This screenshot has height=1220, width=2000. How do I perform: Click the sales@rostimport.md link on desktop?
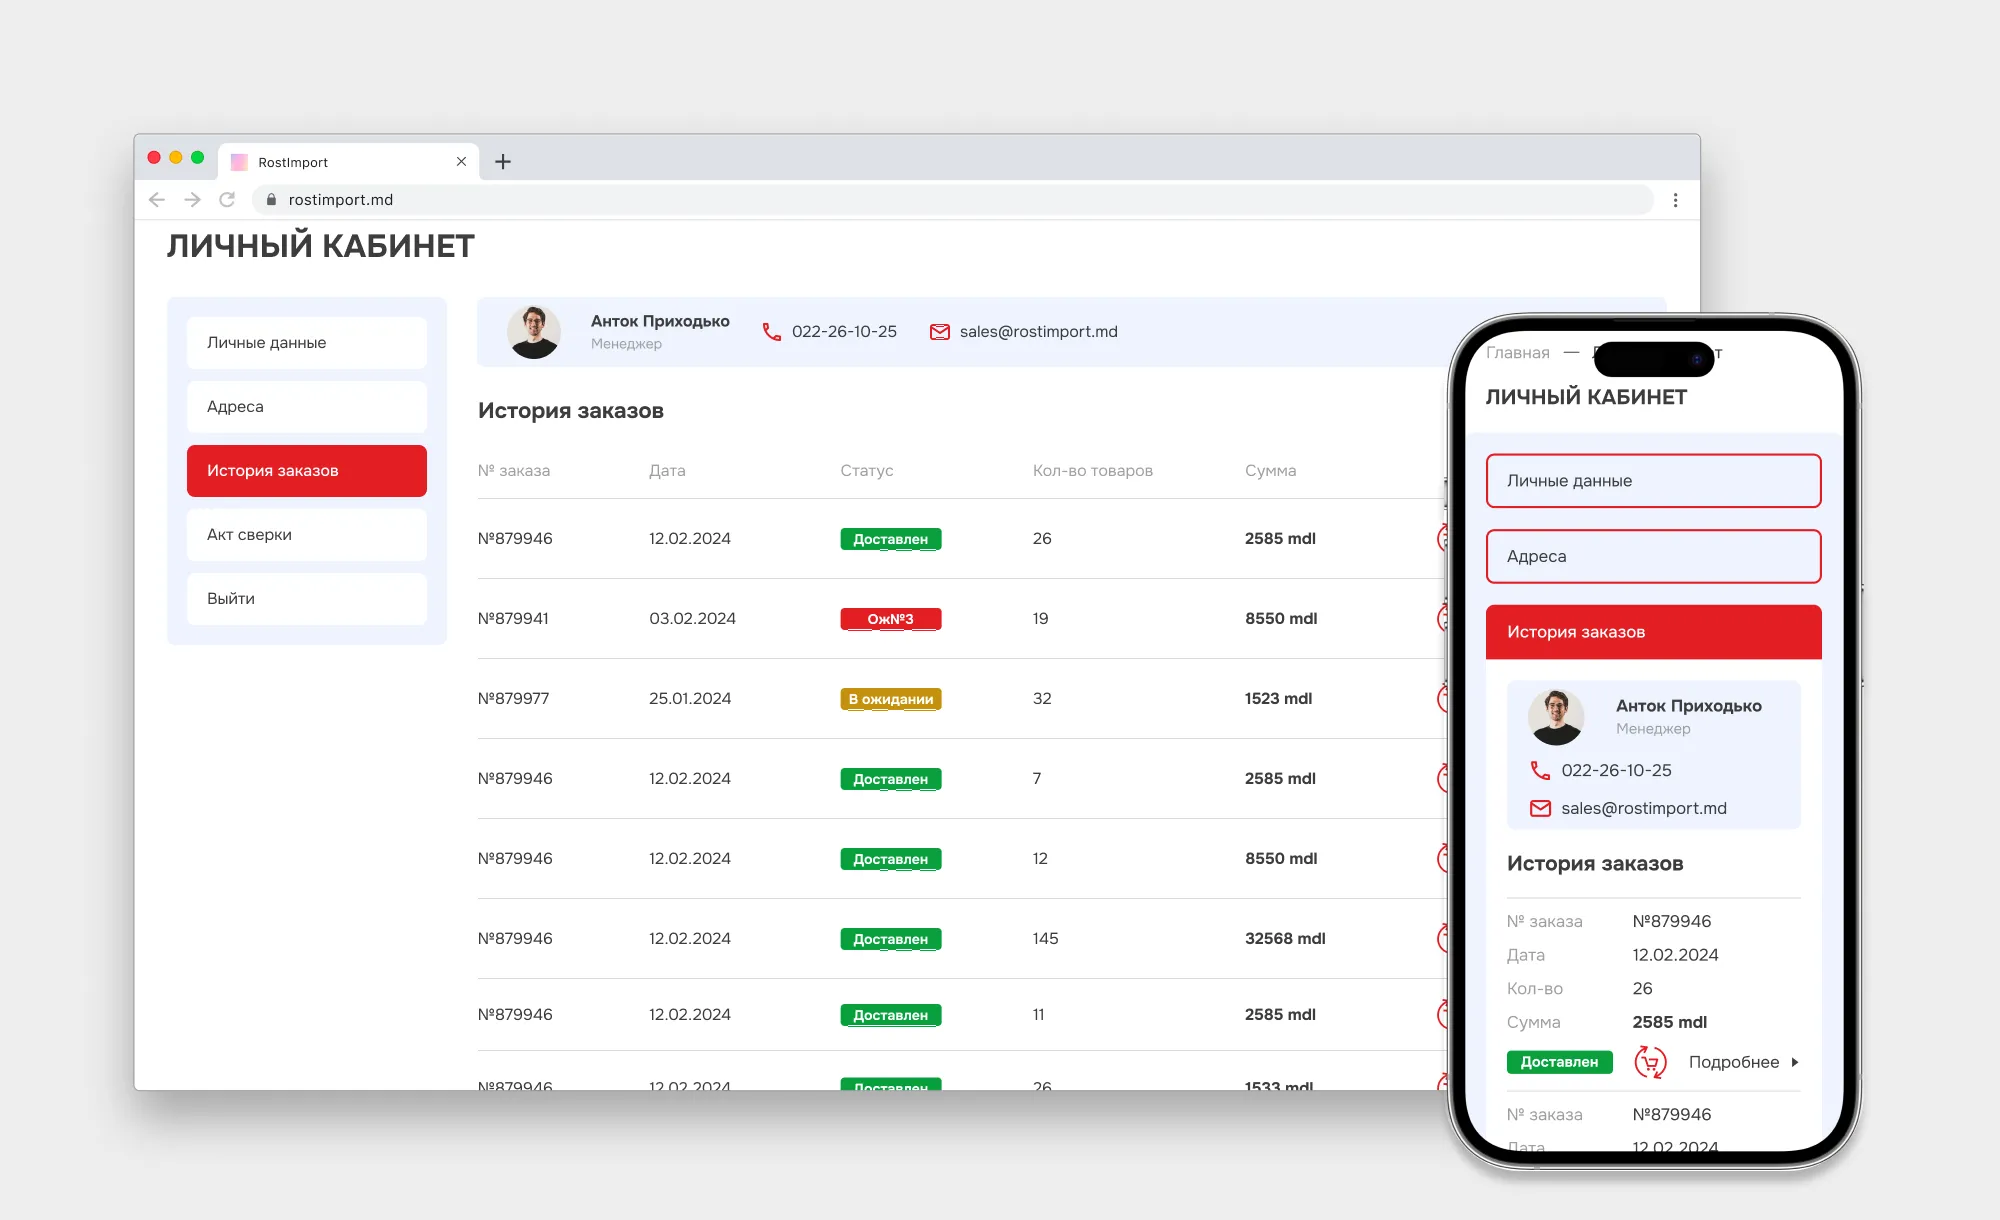(1038, 332)
